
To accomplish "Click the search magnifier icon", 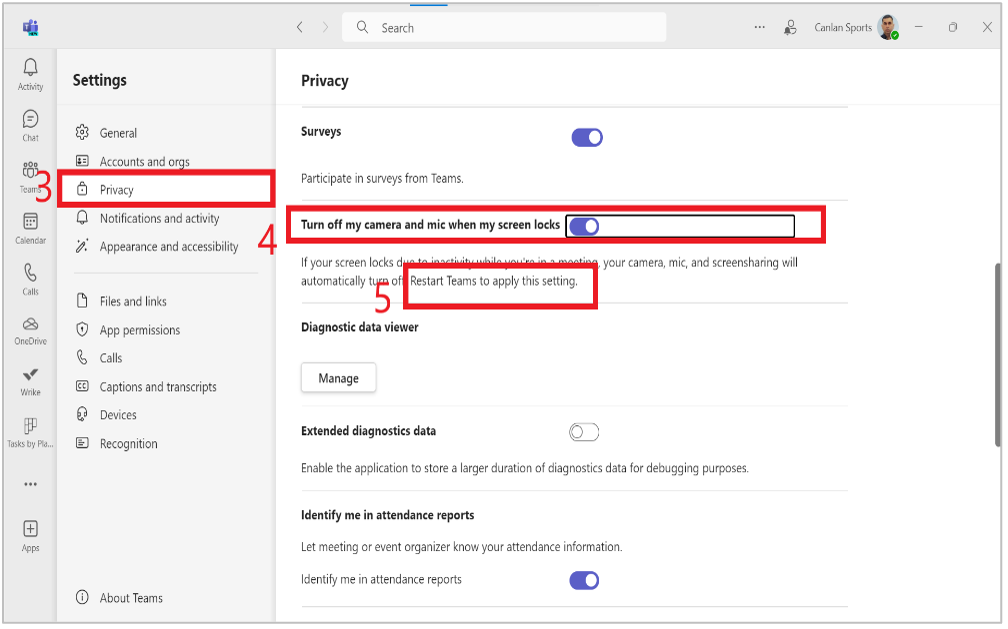I will [363, 27].
